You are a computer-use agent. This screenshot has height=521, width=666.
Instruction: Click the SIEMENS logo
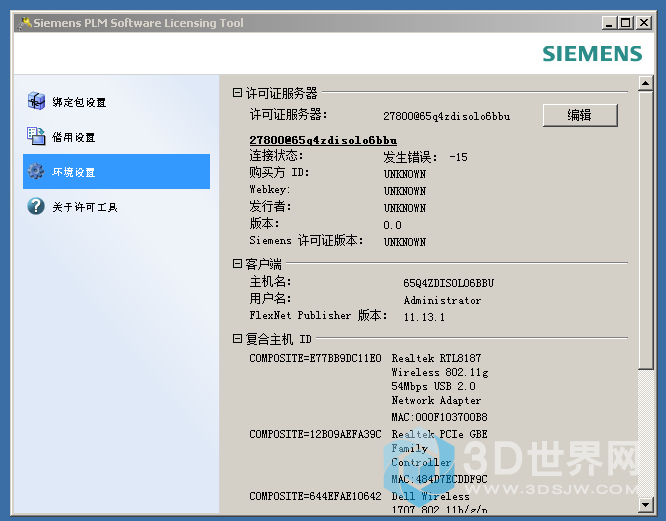click(592, 54)
